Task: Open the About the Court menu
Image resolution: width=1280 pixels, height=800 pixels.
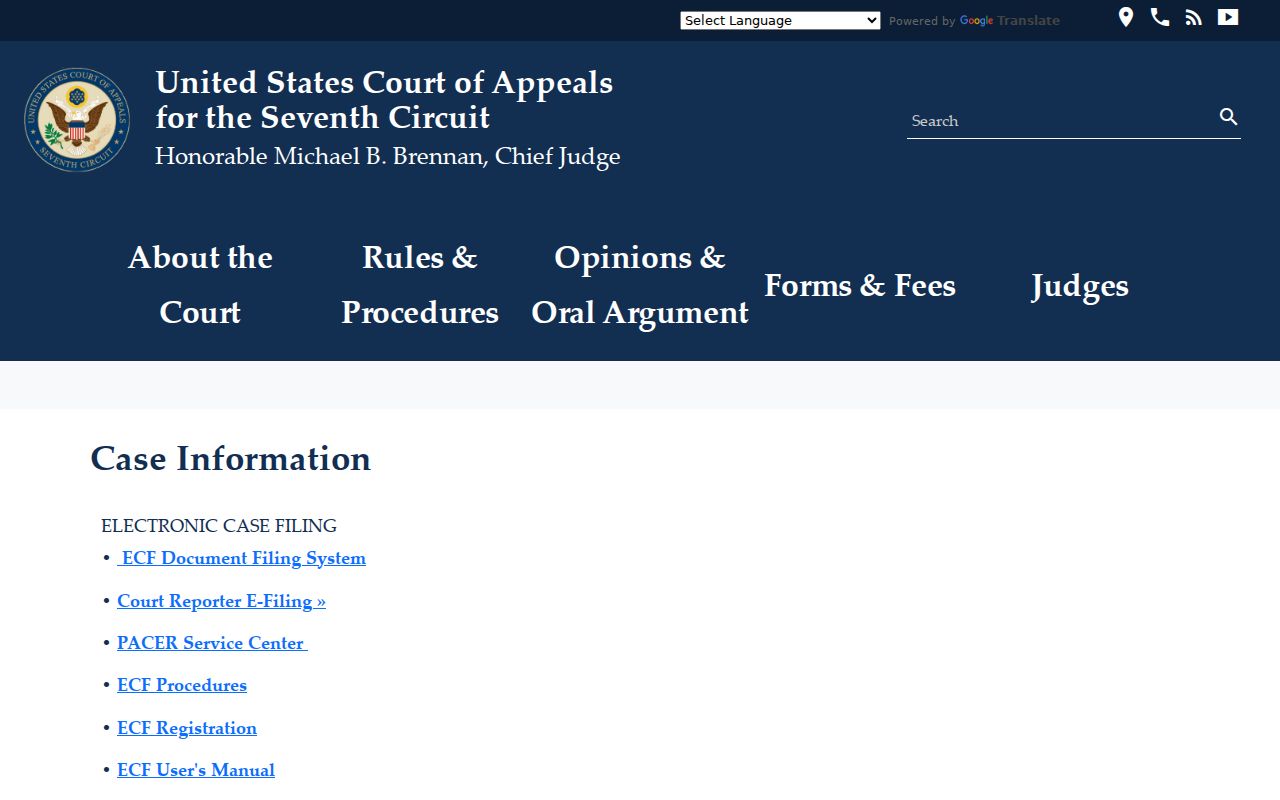Action: (x=200, y=285)
